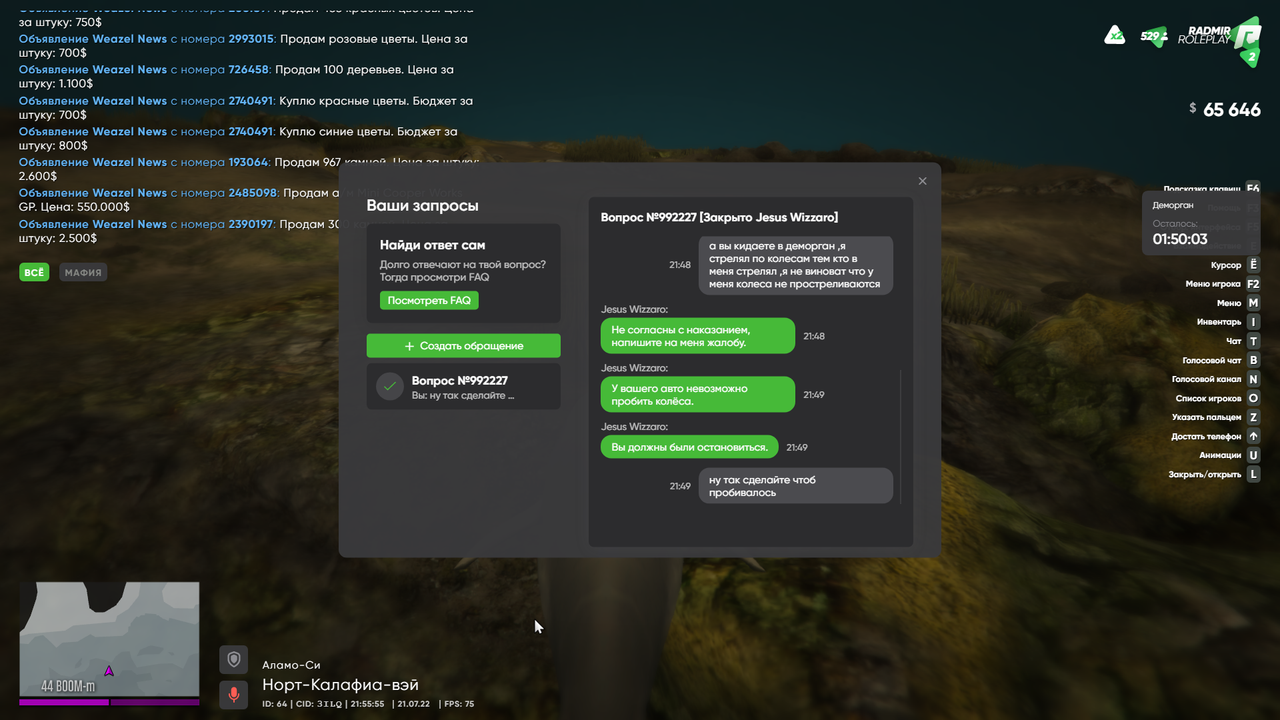Click the minimap player arrow marker
1280x720 pixels.
(109, 670)
